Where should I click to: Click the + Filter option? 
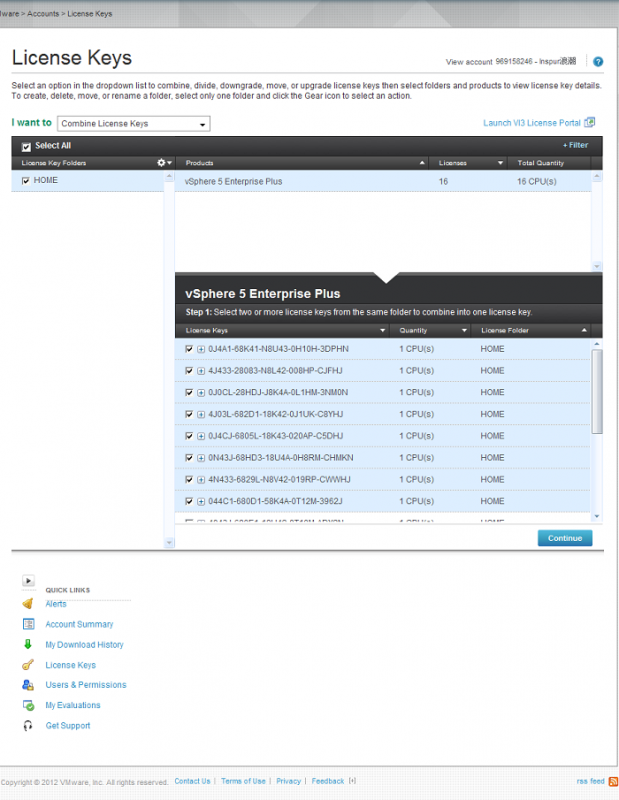tap(575, 146)
